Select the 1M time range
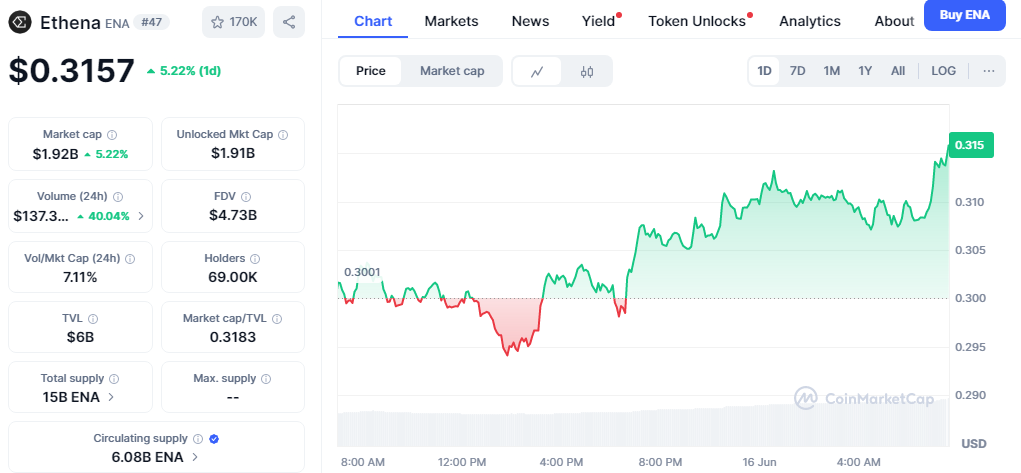1021x473 pixels. pyautogui.click(x=832, y=71)
